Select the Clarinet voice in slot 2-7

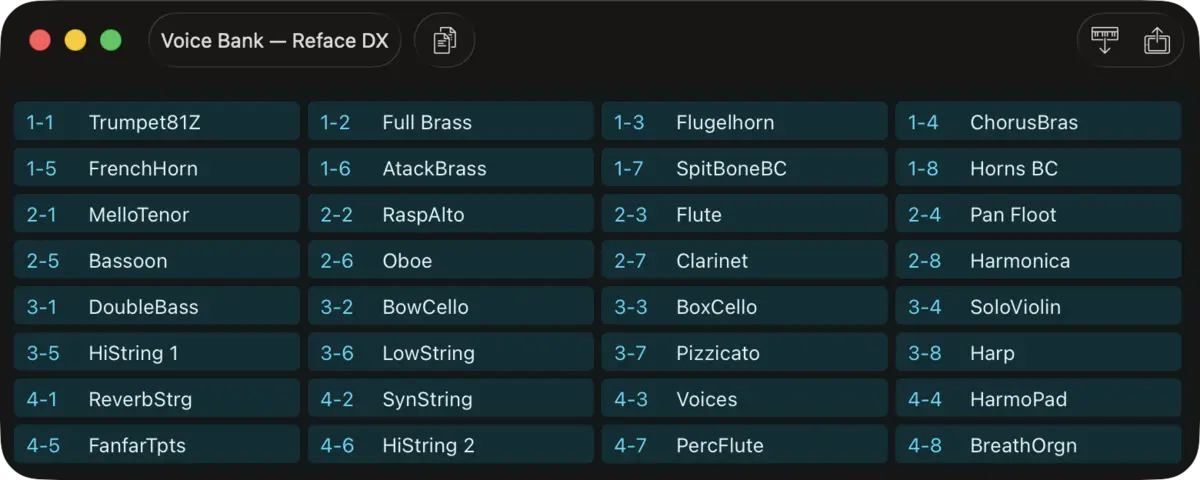click(745, 260)
